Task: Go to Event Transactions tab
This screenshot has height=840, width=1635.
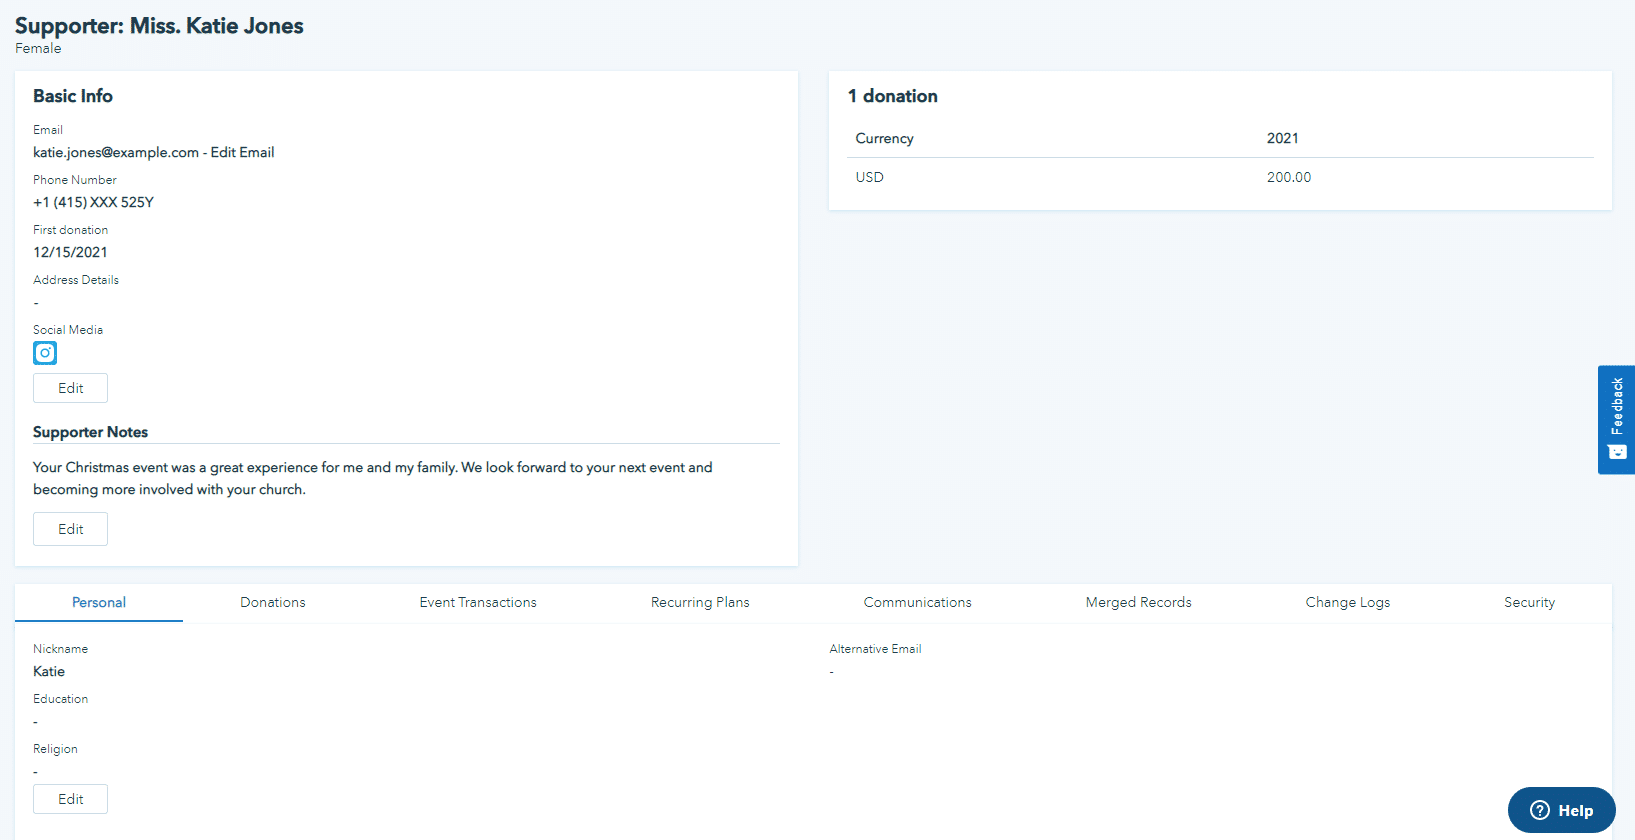Action: click(478, 602)
